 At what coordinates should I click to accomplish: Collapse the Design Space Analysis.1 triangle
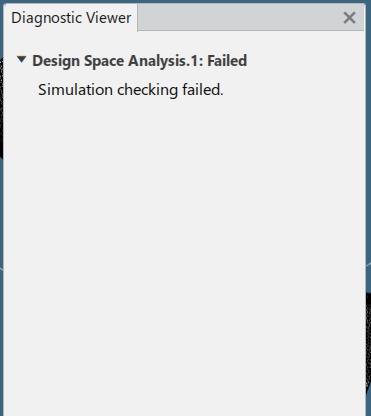click(22, 60)
